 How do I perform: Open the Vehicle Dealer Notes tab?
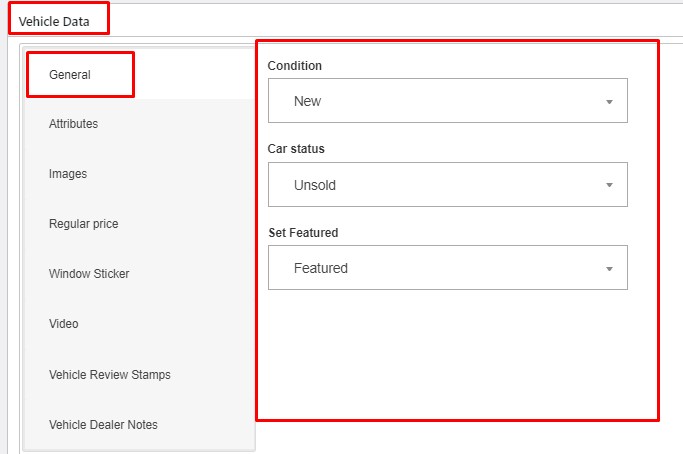(103, 425)
